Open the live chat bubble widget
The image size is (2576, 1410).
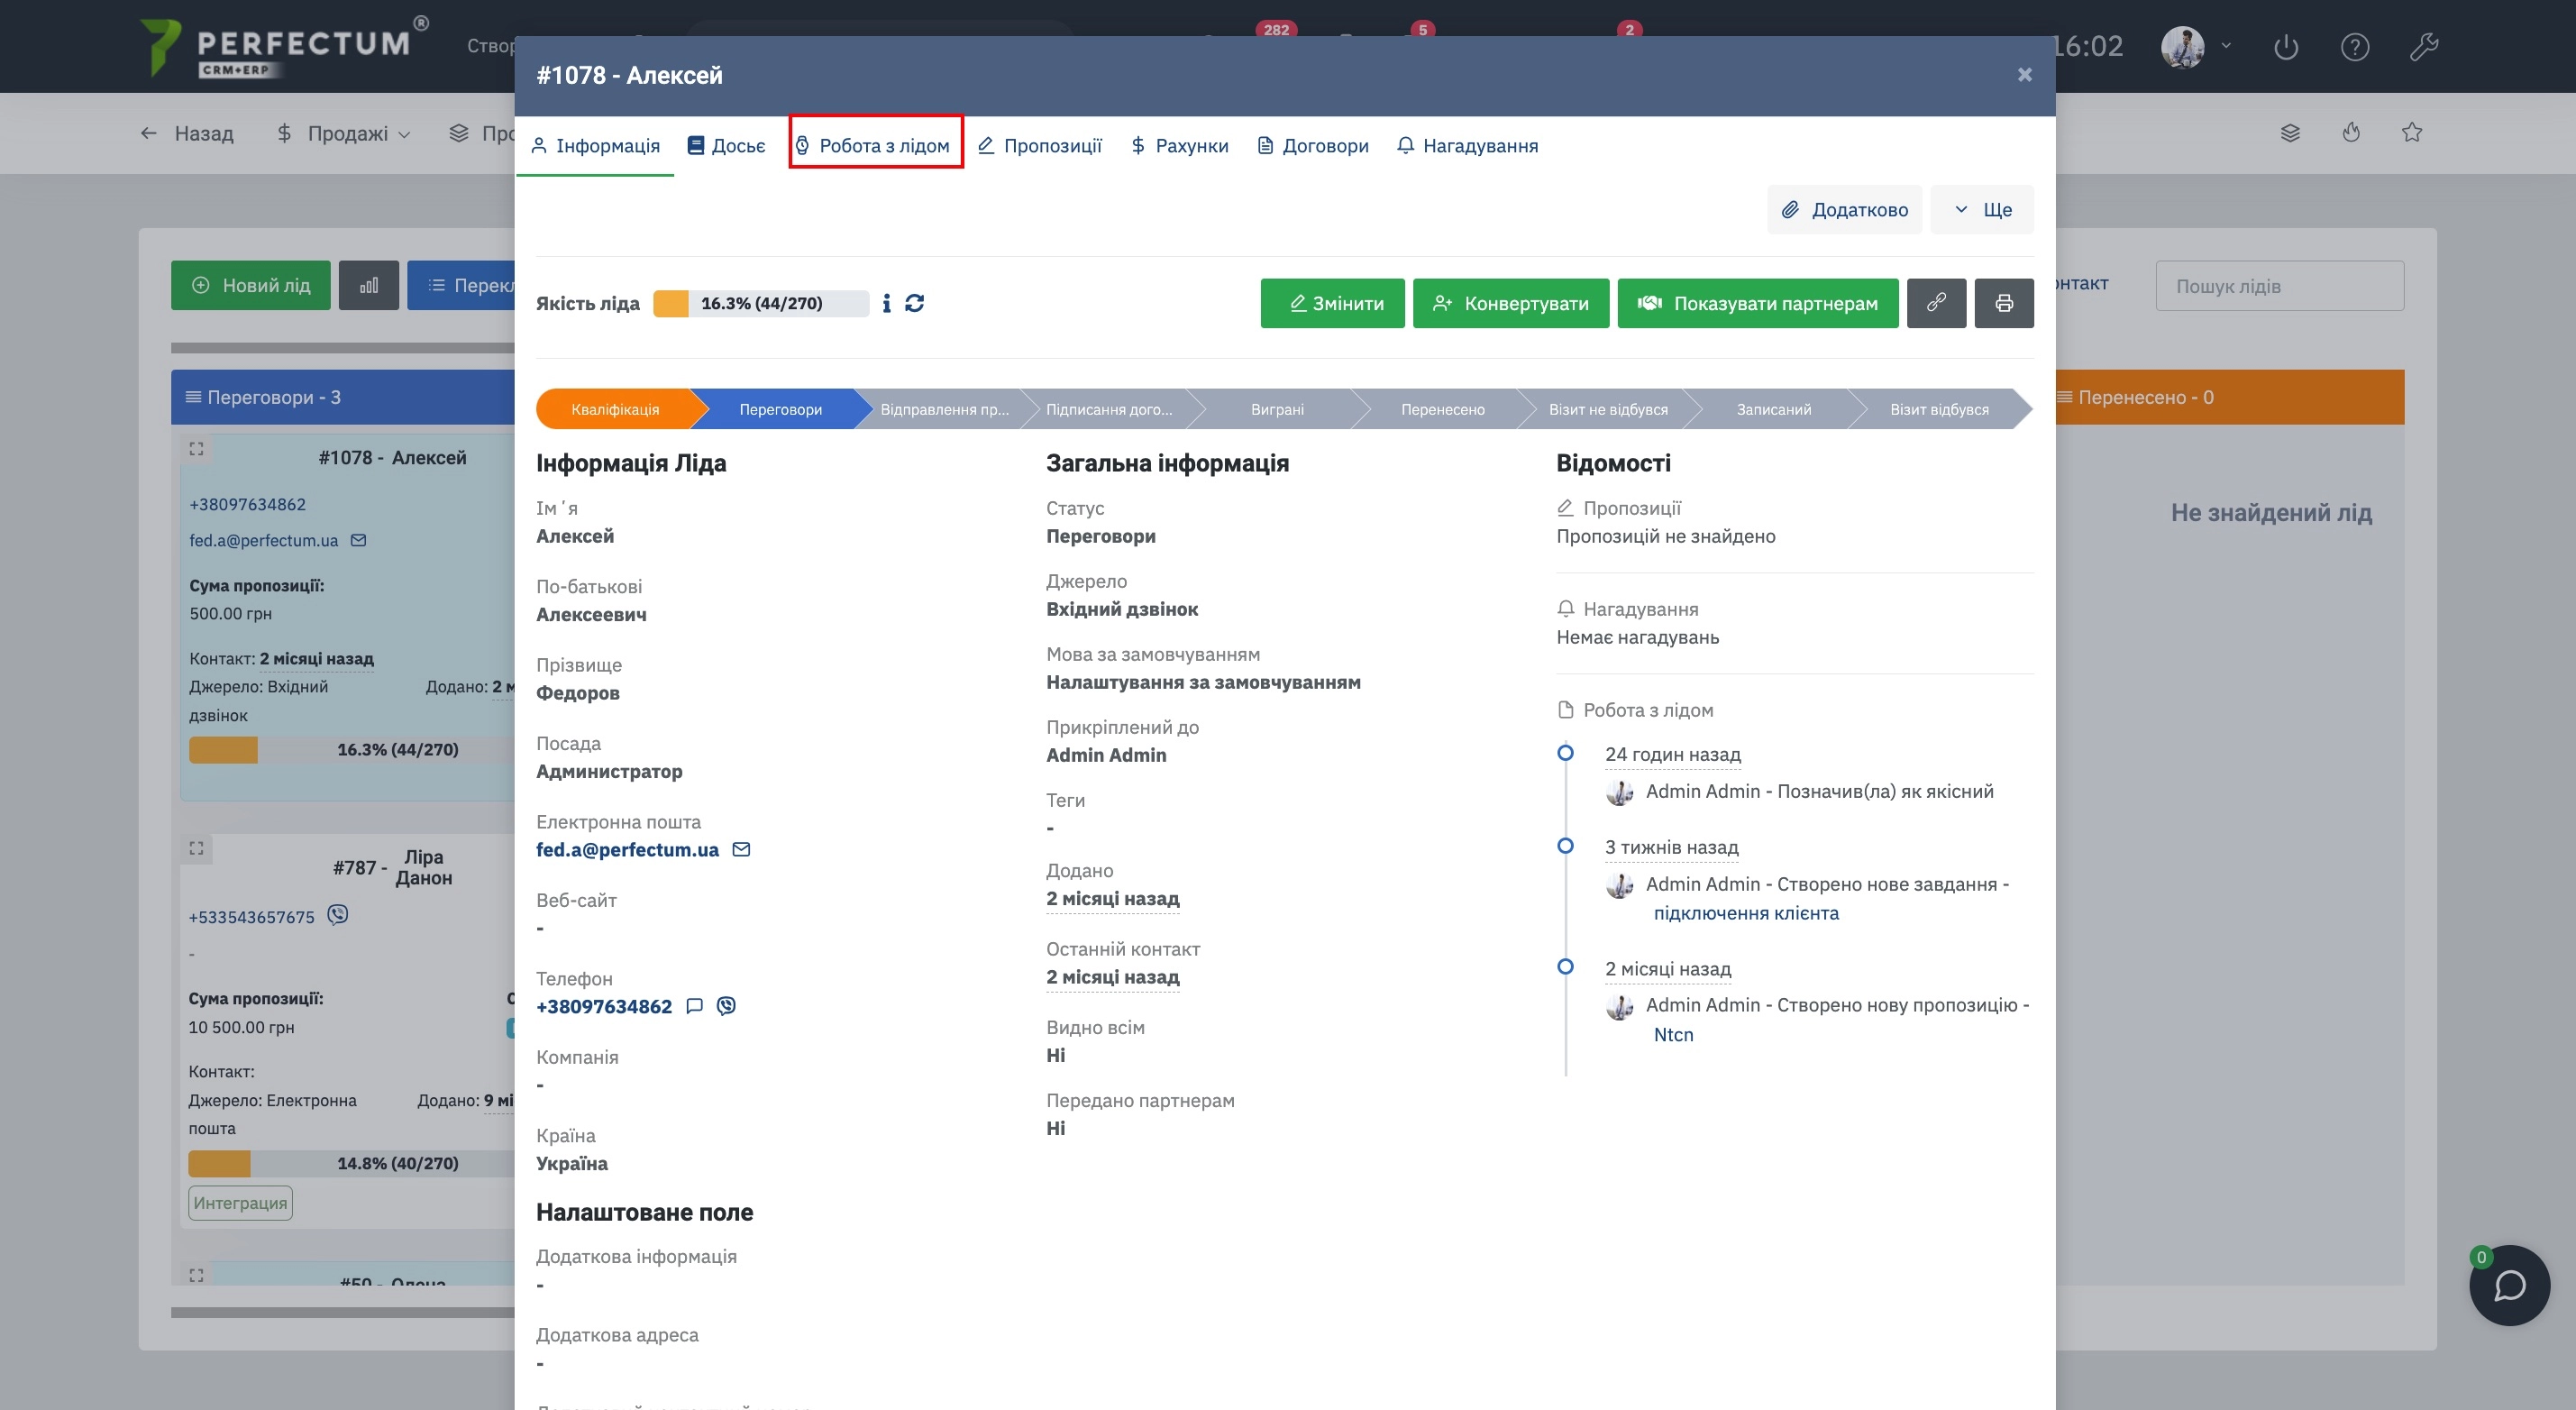pyautogui.click(x=2509, y=1285)
